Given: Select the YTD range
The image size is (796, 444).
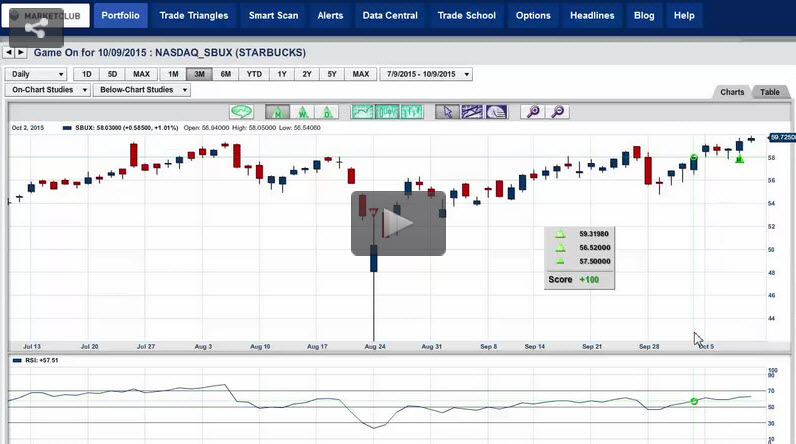Looking at the screenshot, I should 254,74.
